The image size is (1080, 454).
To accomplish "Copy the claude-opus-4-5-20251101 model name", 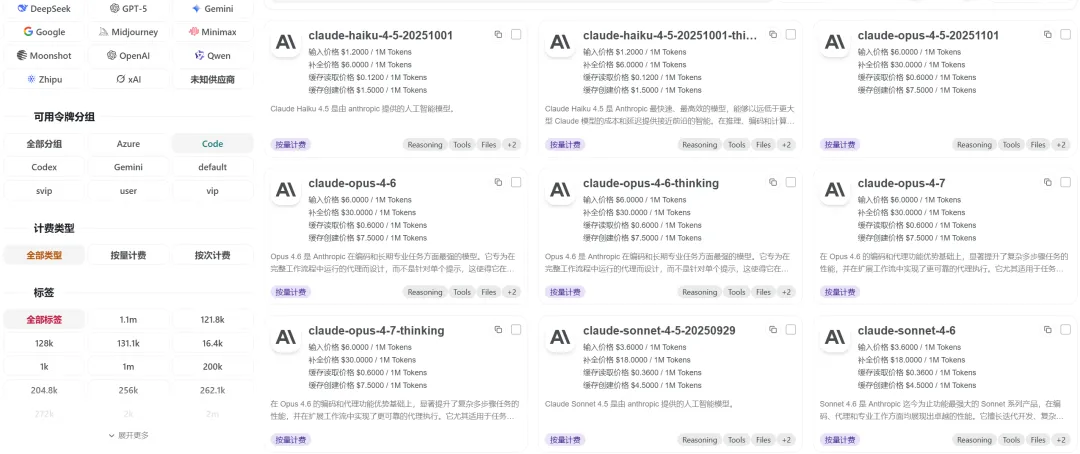I will 1048,34.
